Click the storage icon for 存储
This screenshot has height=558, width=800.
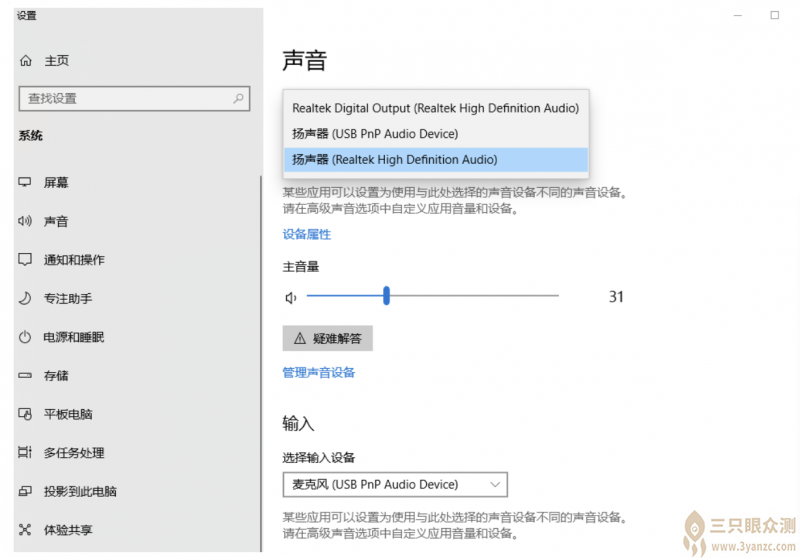25,375
